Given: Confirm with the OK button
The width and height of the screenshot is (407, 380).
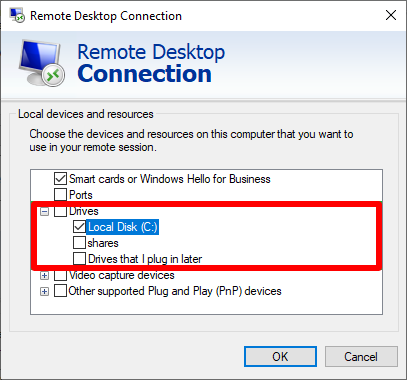Looking at the screenshot, I should click(x=280, y=357).
